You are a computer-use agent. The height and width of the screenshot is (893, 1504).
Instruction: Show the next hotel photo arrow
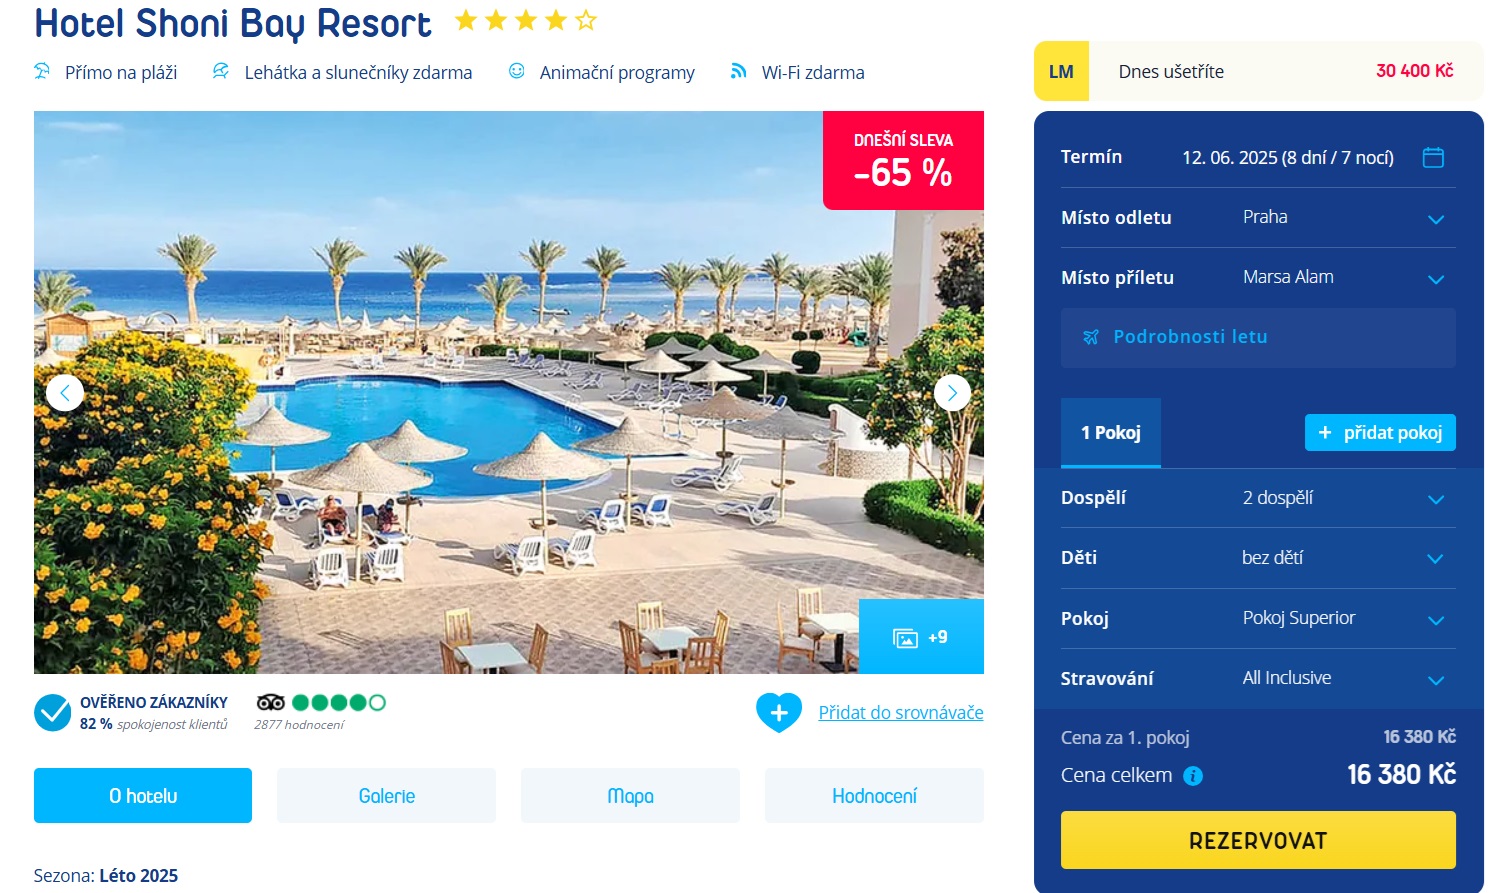(x=952, y=393)
